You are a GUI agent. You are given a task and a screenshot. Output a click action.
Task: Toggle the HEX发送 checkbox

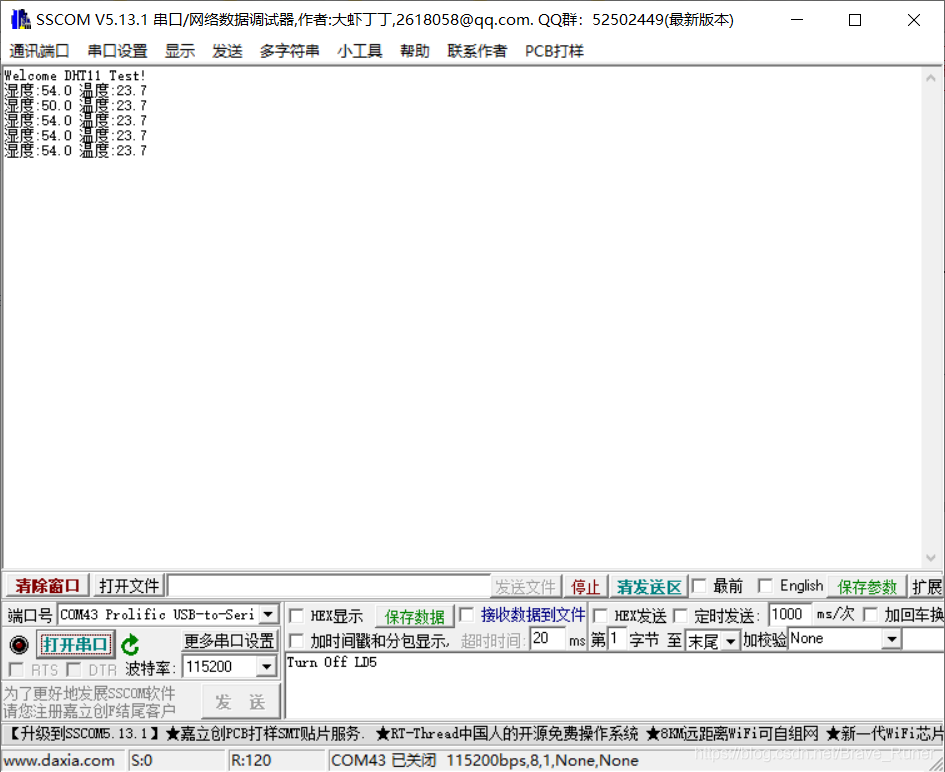pos(600,615)
